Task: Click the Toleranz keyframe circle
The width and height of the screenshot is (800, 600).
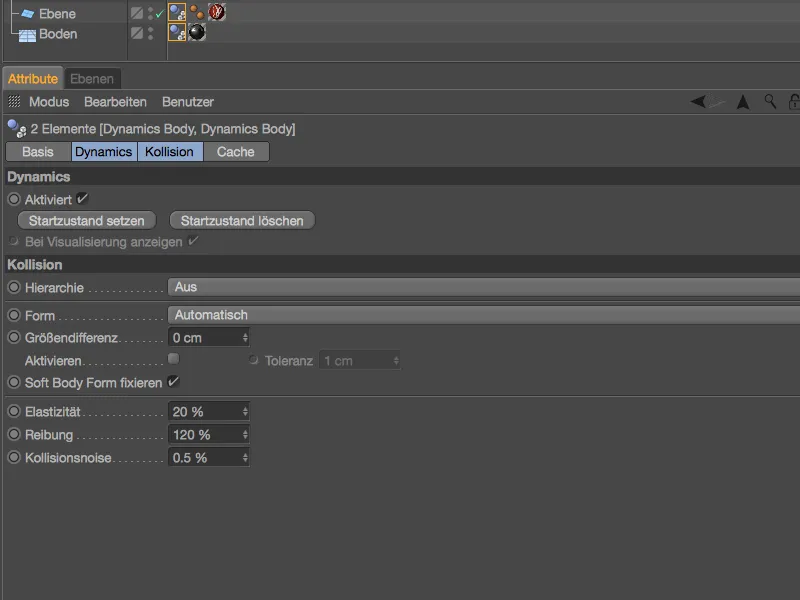Action: click(253, 360)
